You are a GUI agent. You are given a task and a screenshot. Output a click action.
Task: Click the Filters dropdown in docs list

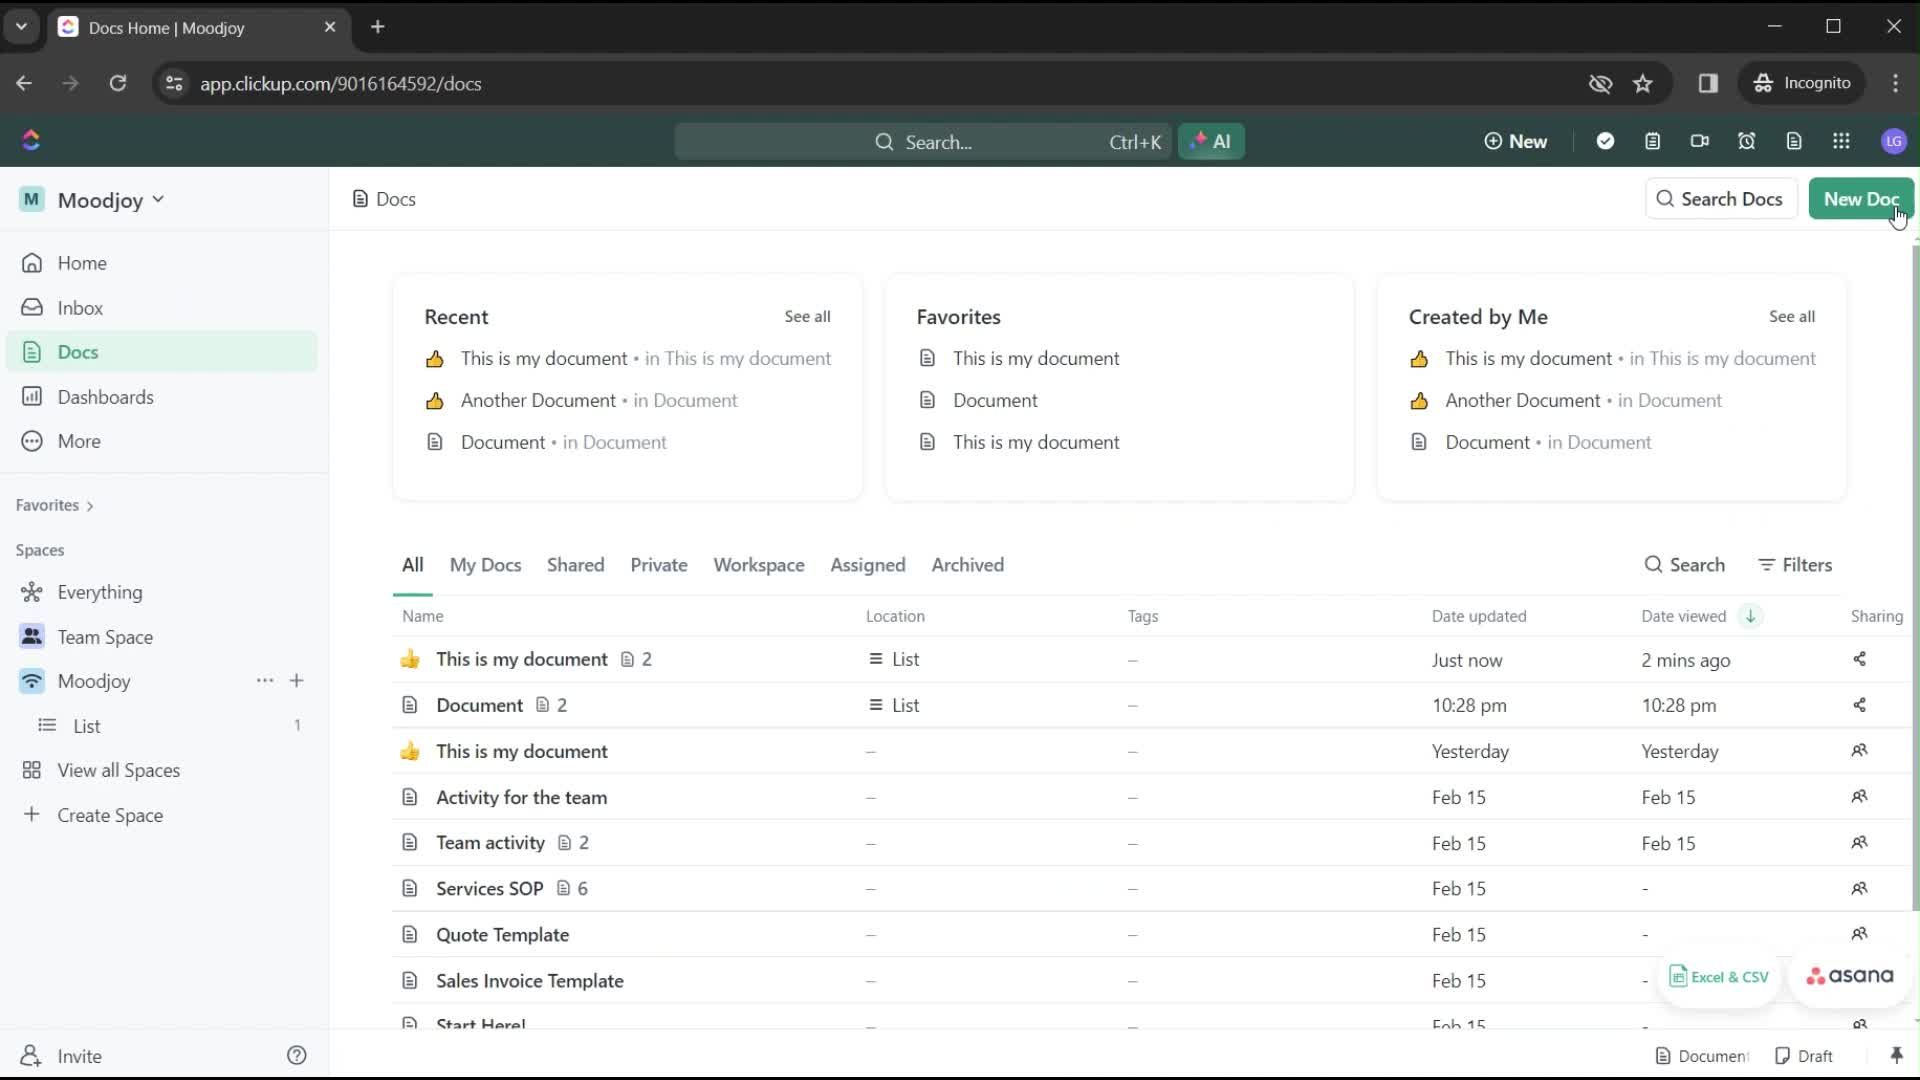(x=1795, y=564)
